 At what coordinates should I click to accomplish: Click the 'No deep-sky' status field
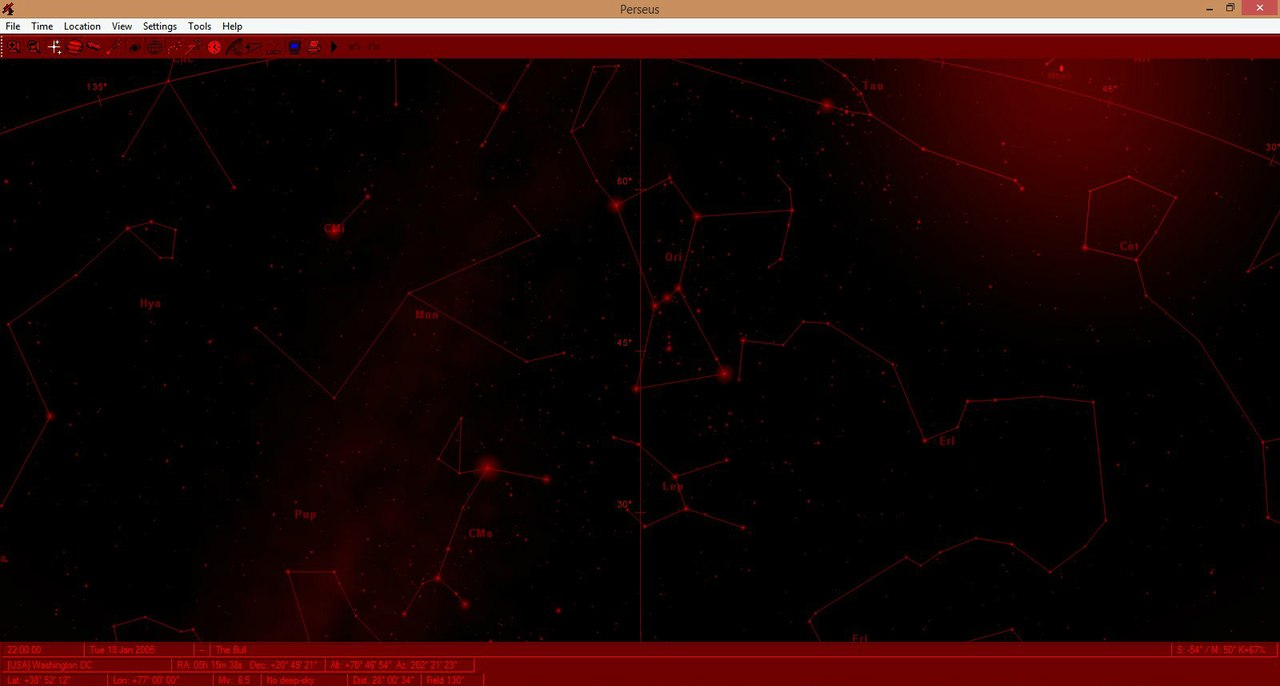pos(304,680)
